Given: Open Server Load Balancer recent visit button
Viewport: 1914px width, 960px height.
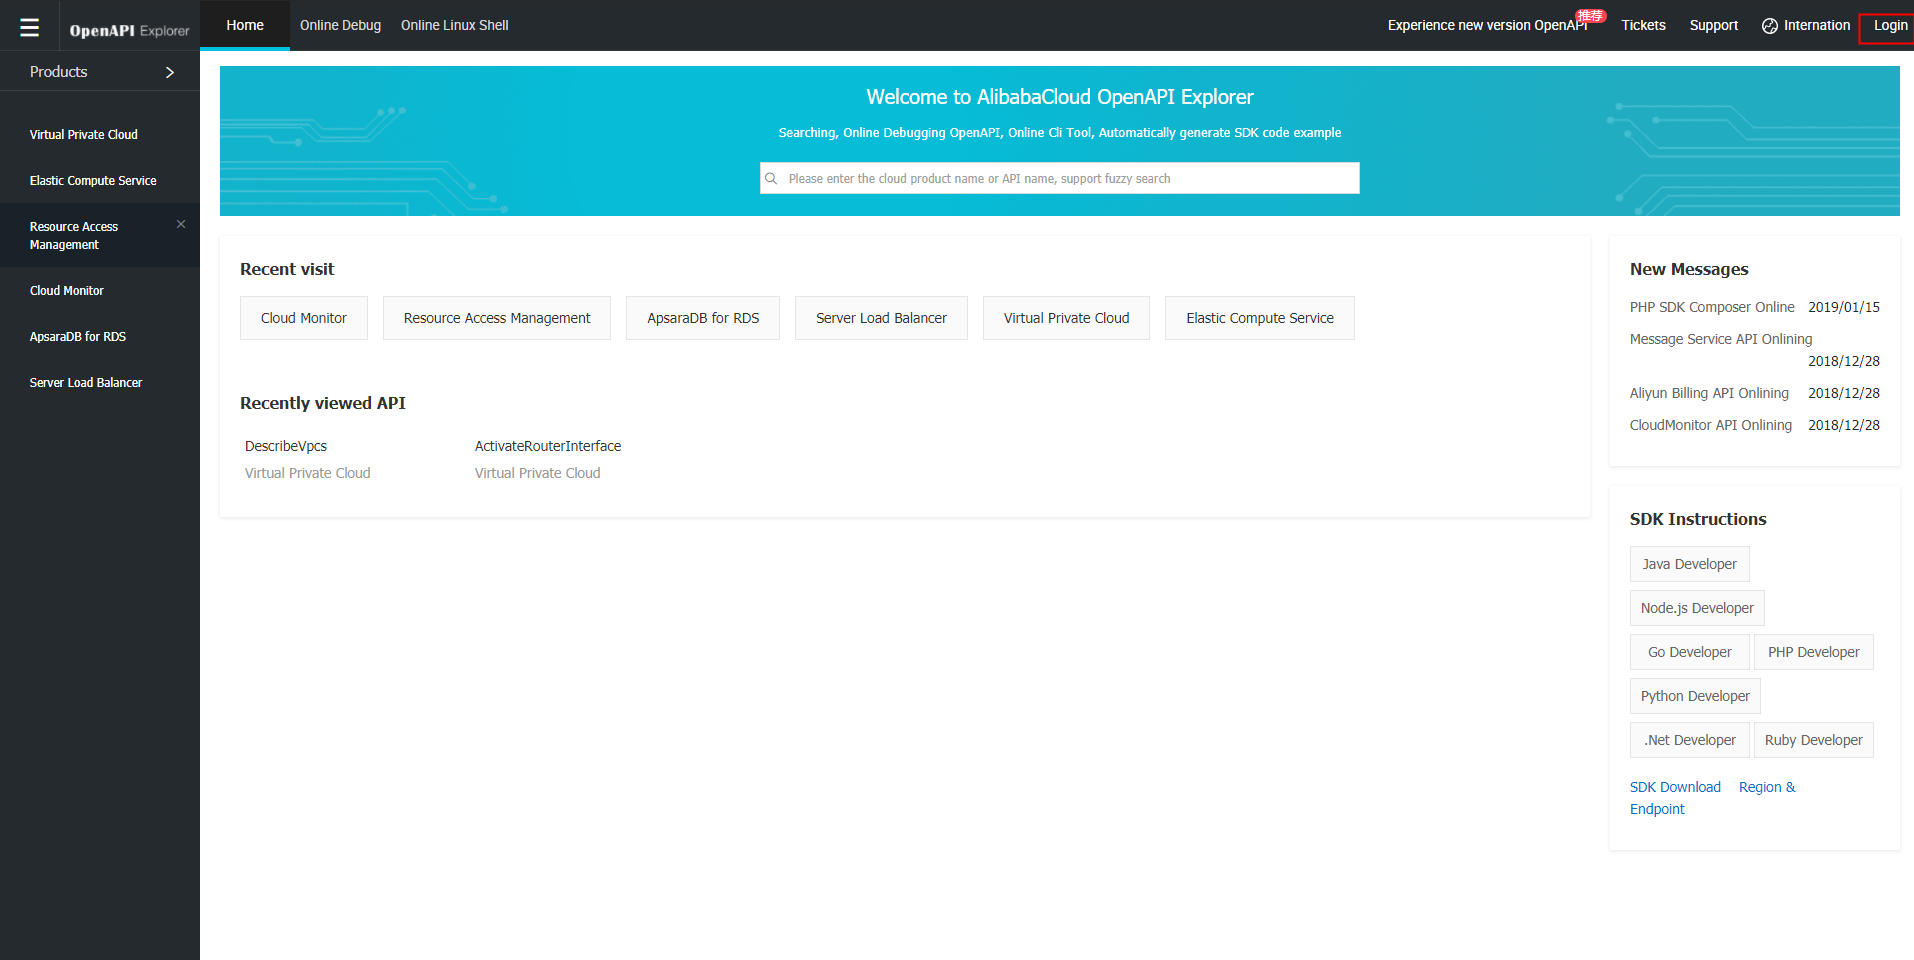Looking at the screenshot, I should 881,318.
